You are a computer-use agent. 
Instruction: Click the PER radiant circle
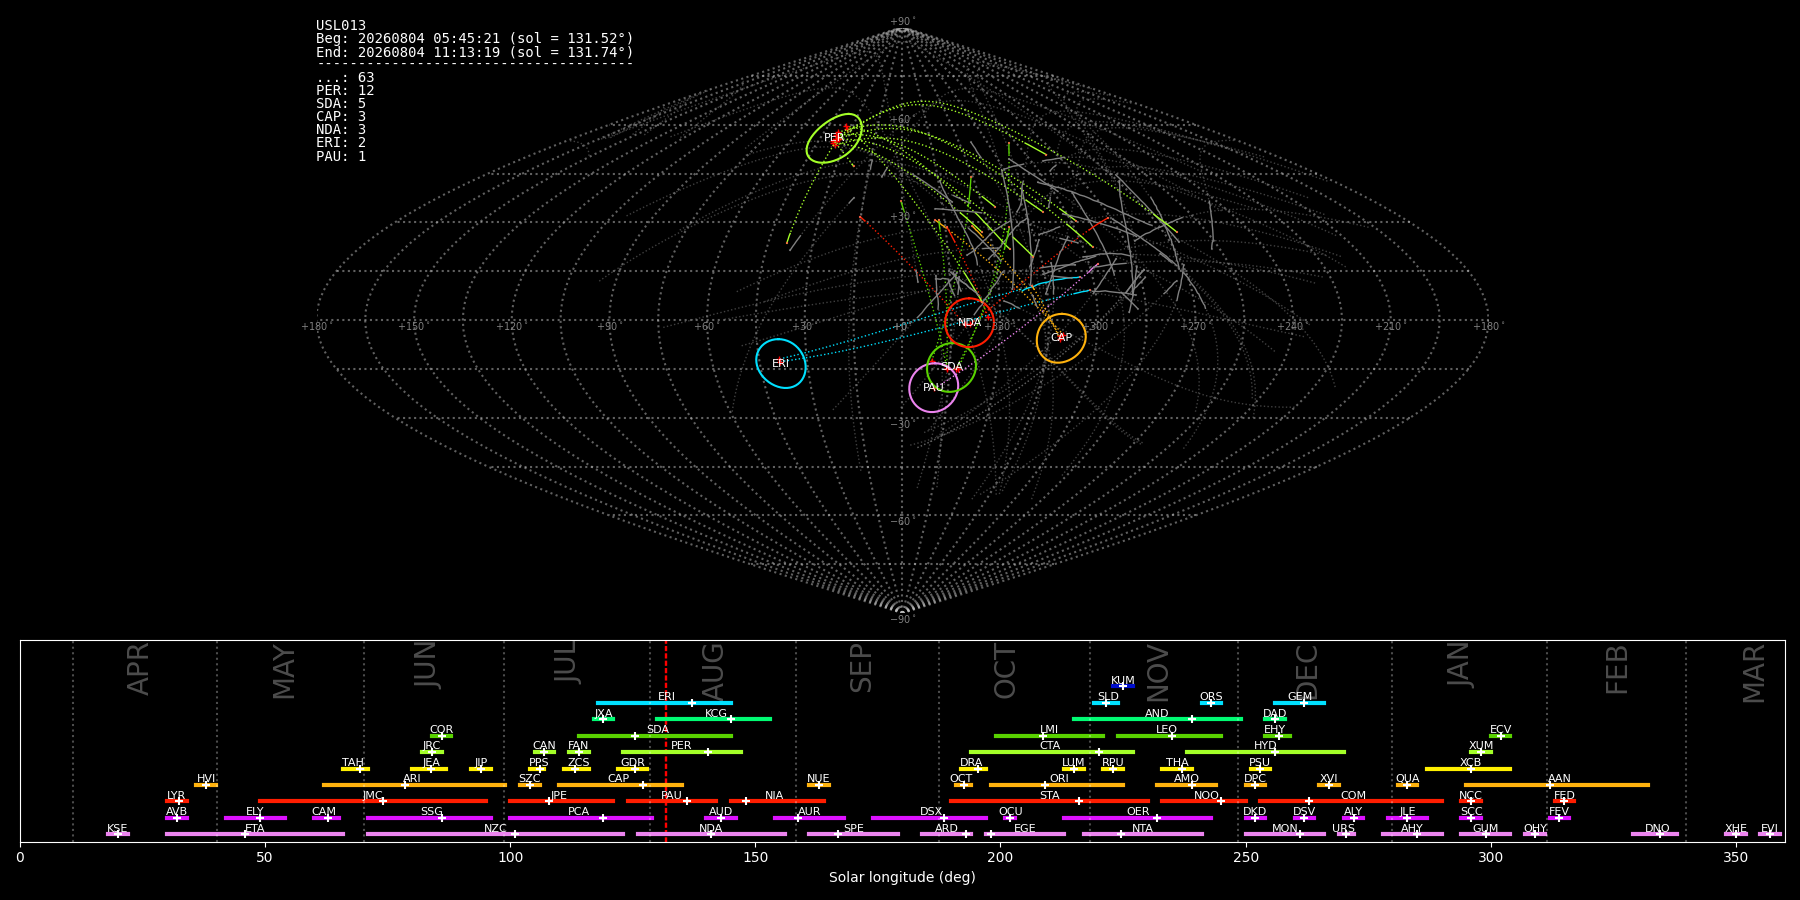834,138
